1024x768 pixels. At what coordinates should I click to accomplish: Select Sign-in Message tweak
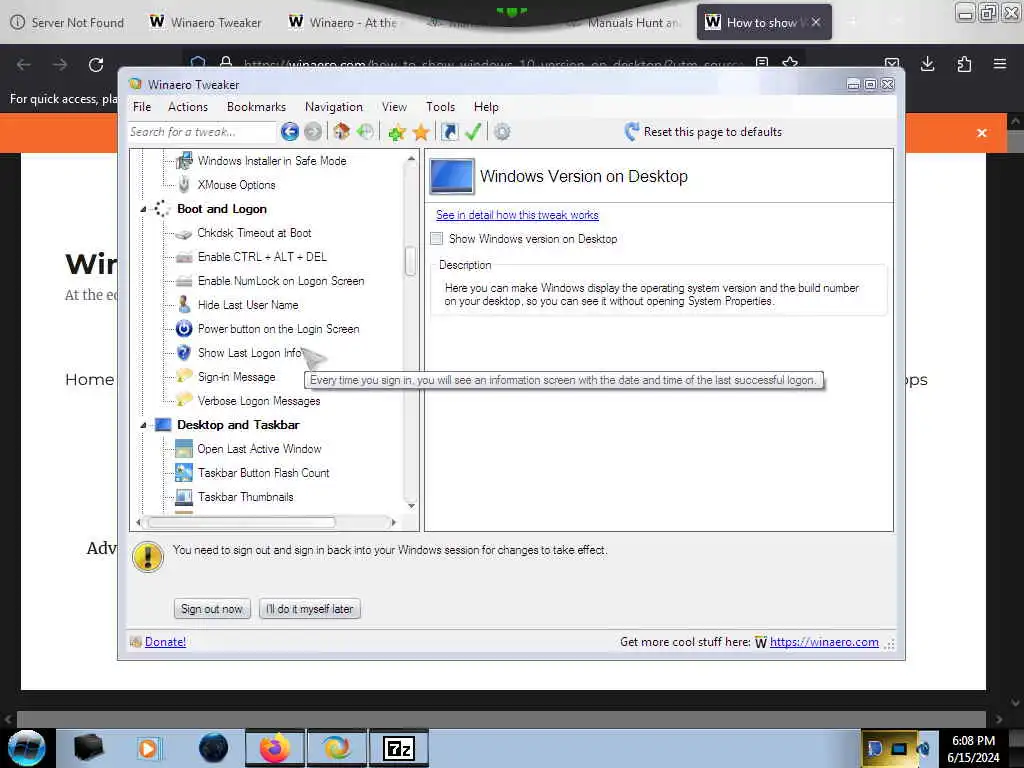[x=236, y=377]
